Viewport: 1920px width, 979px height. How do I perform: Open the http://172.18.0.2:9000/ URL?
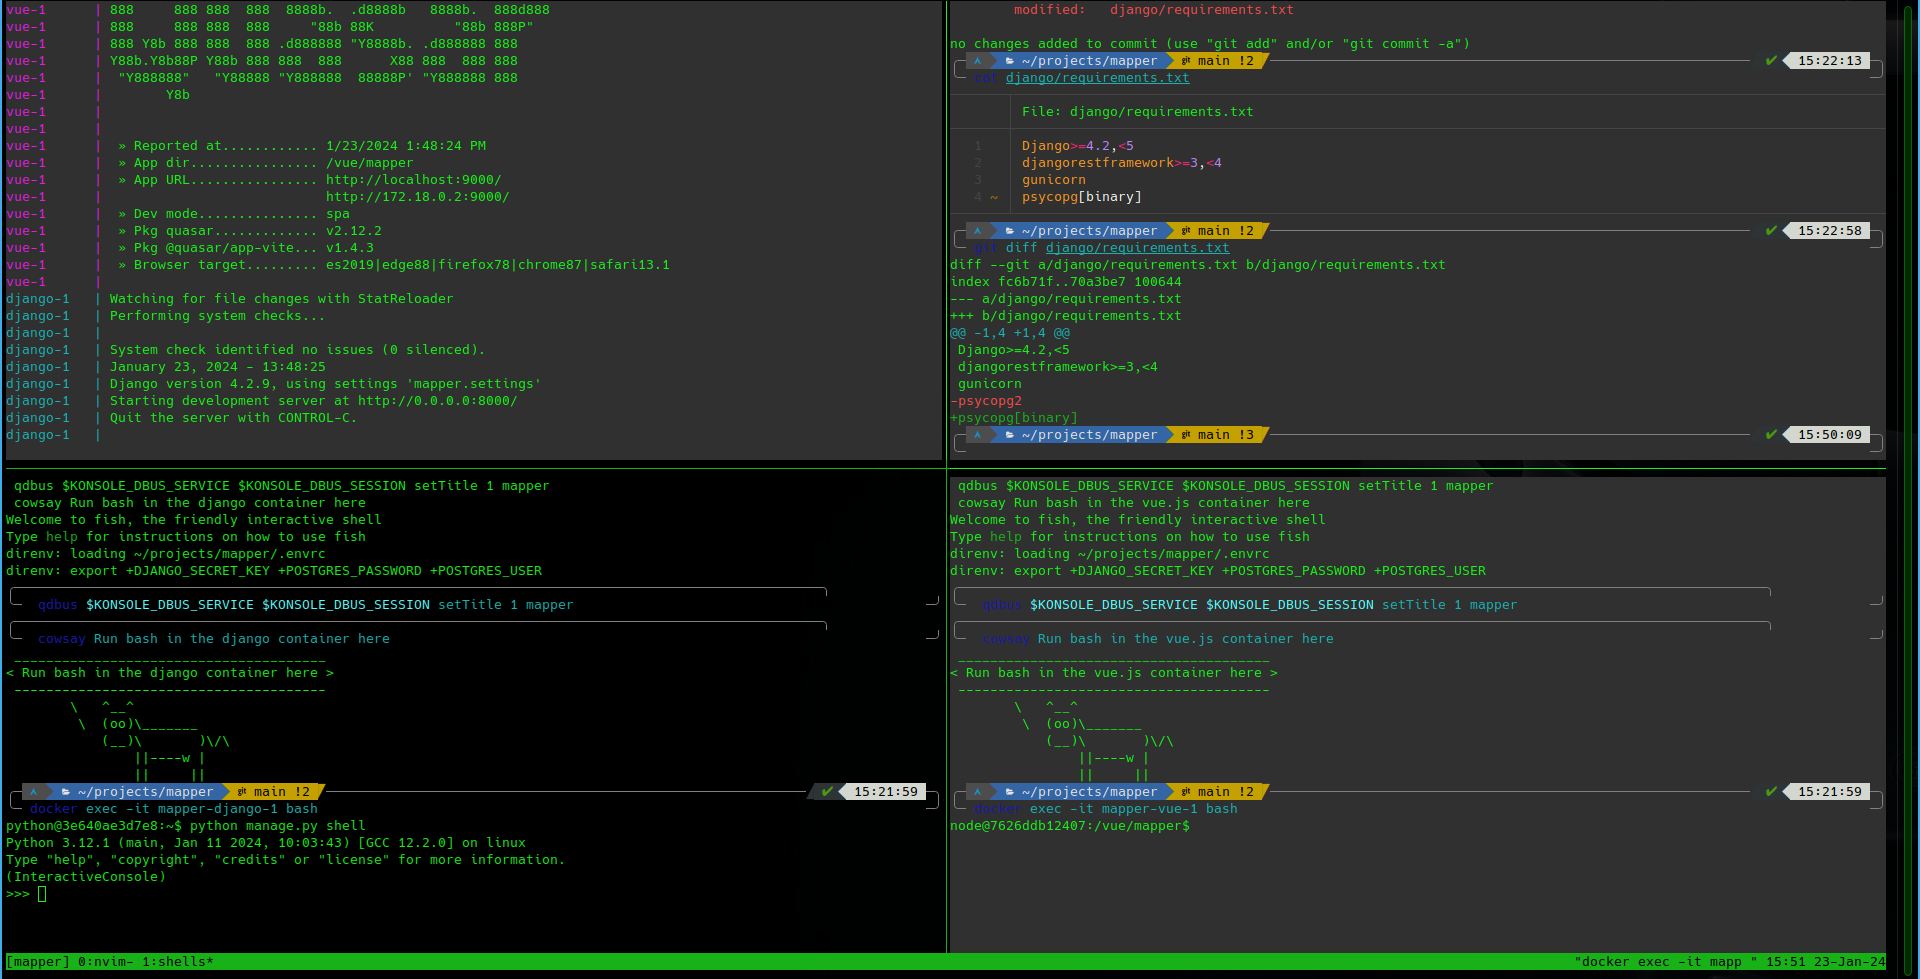pyautogui.click(x=418, y=197)
